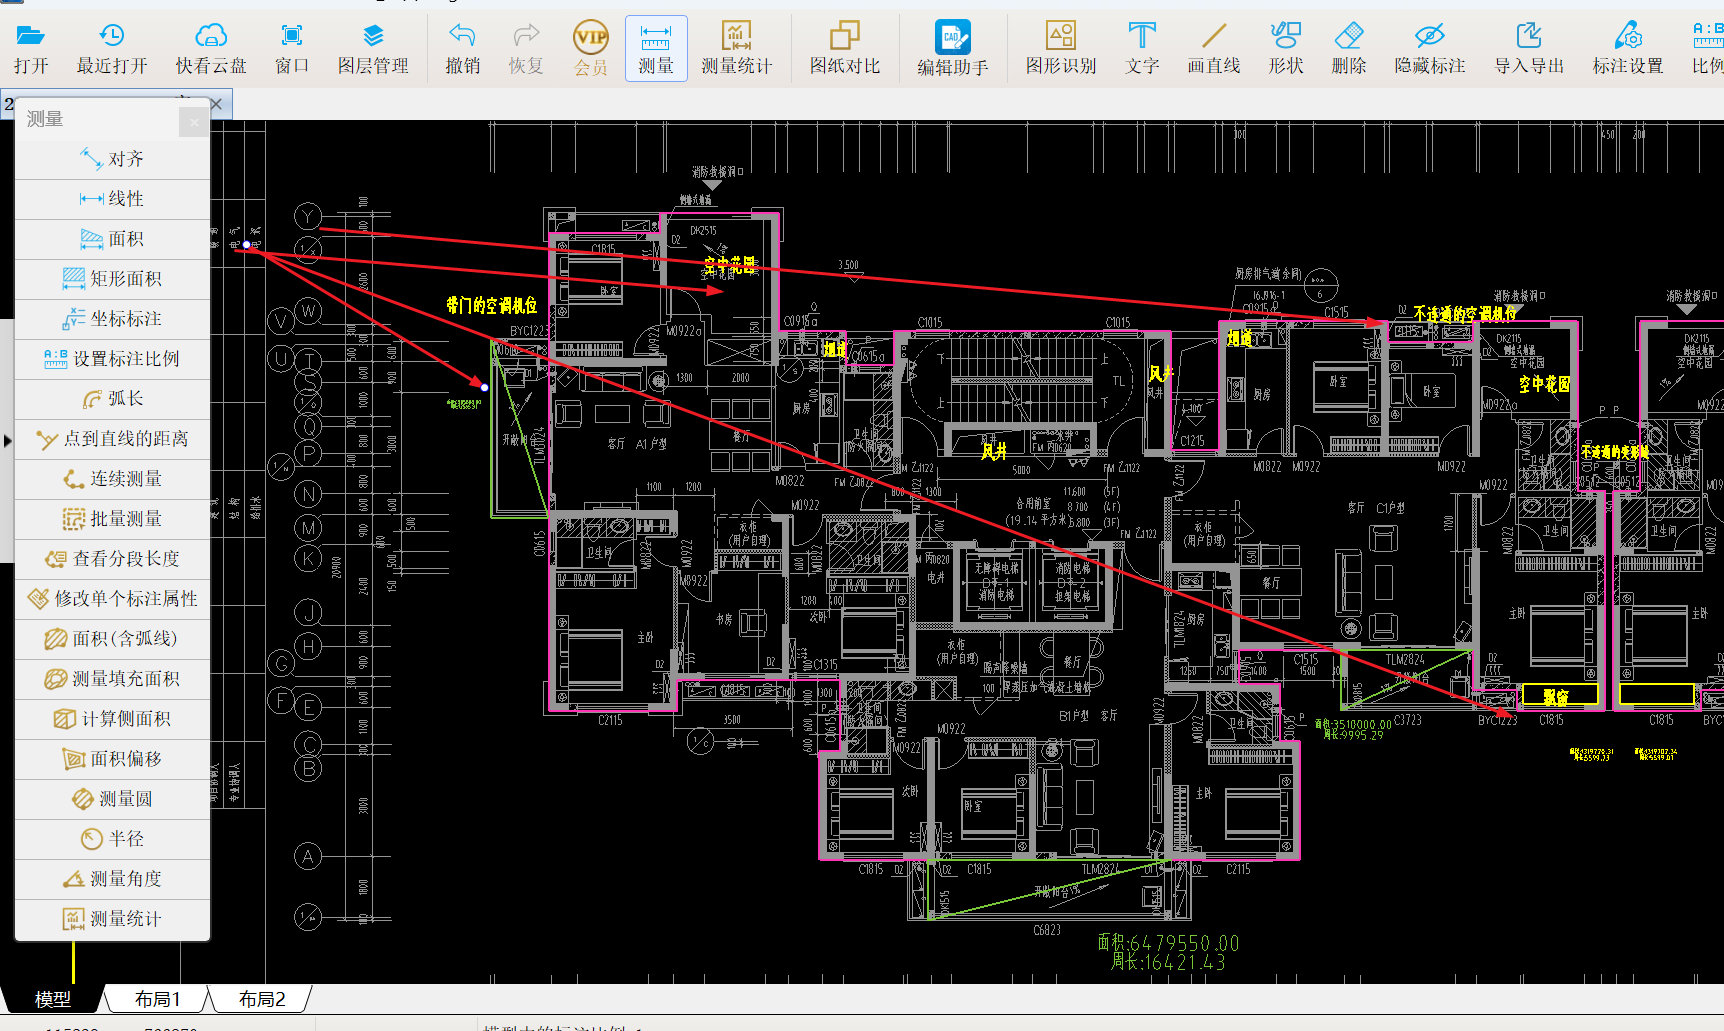Undo last action with 撤销
Image resolution: width=1724 pixels, height=1031 pixels.
(462, 49)
